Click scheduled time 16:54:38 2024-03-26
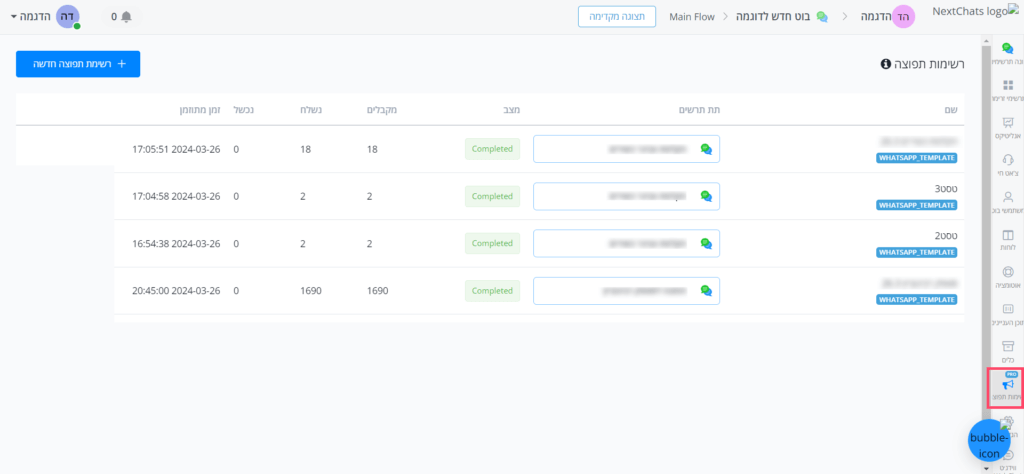1024x474 pixels. [x=176, y=244]
